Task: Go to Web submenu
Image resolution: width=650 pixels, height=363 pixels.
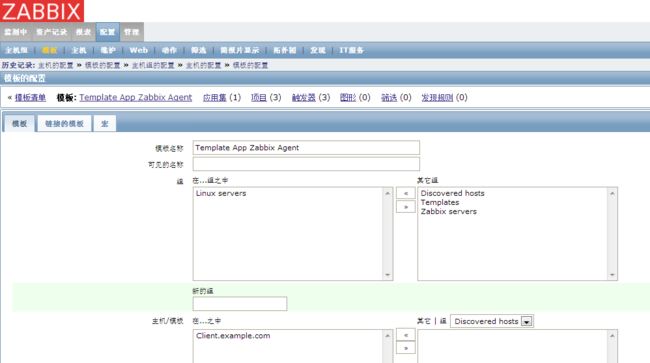Action: [138, 50]
